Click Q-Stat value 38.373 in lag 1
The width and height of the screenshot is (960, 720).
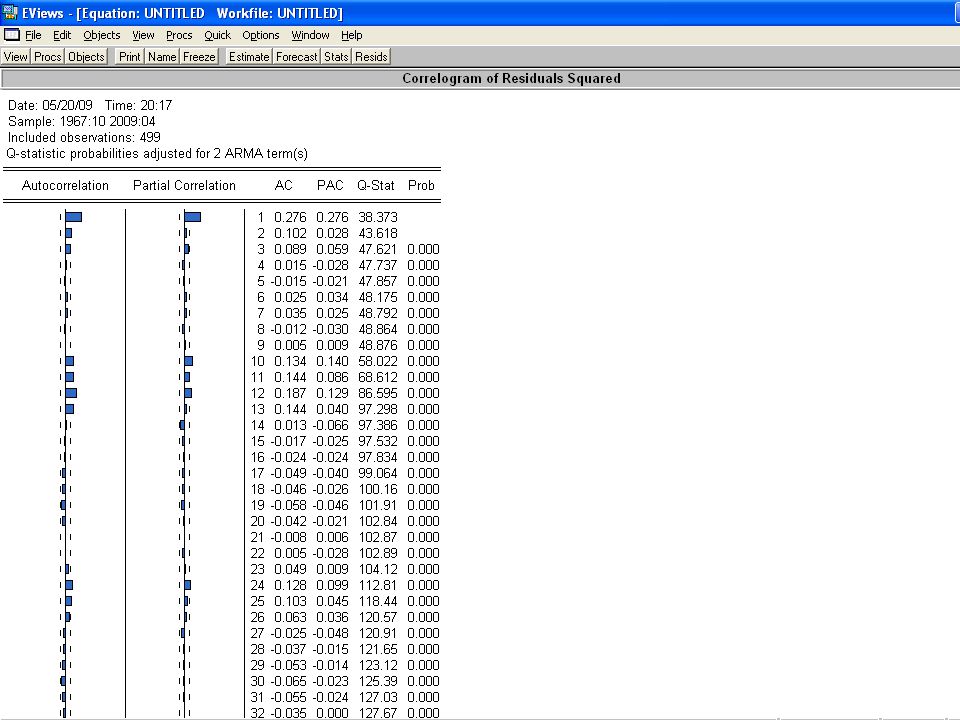pyautogui.click(x=378, y=217)
